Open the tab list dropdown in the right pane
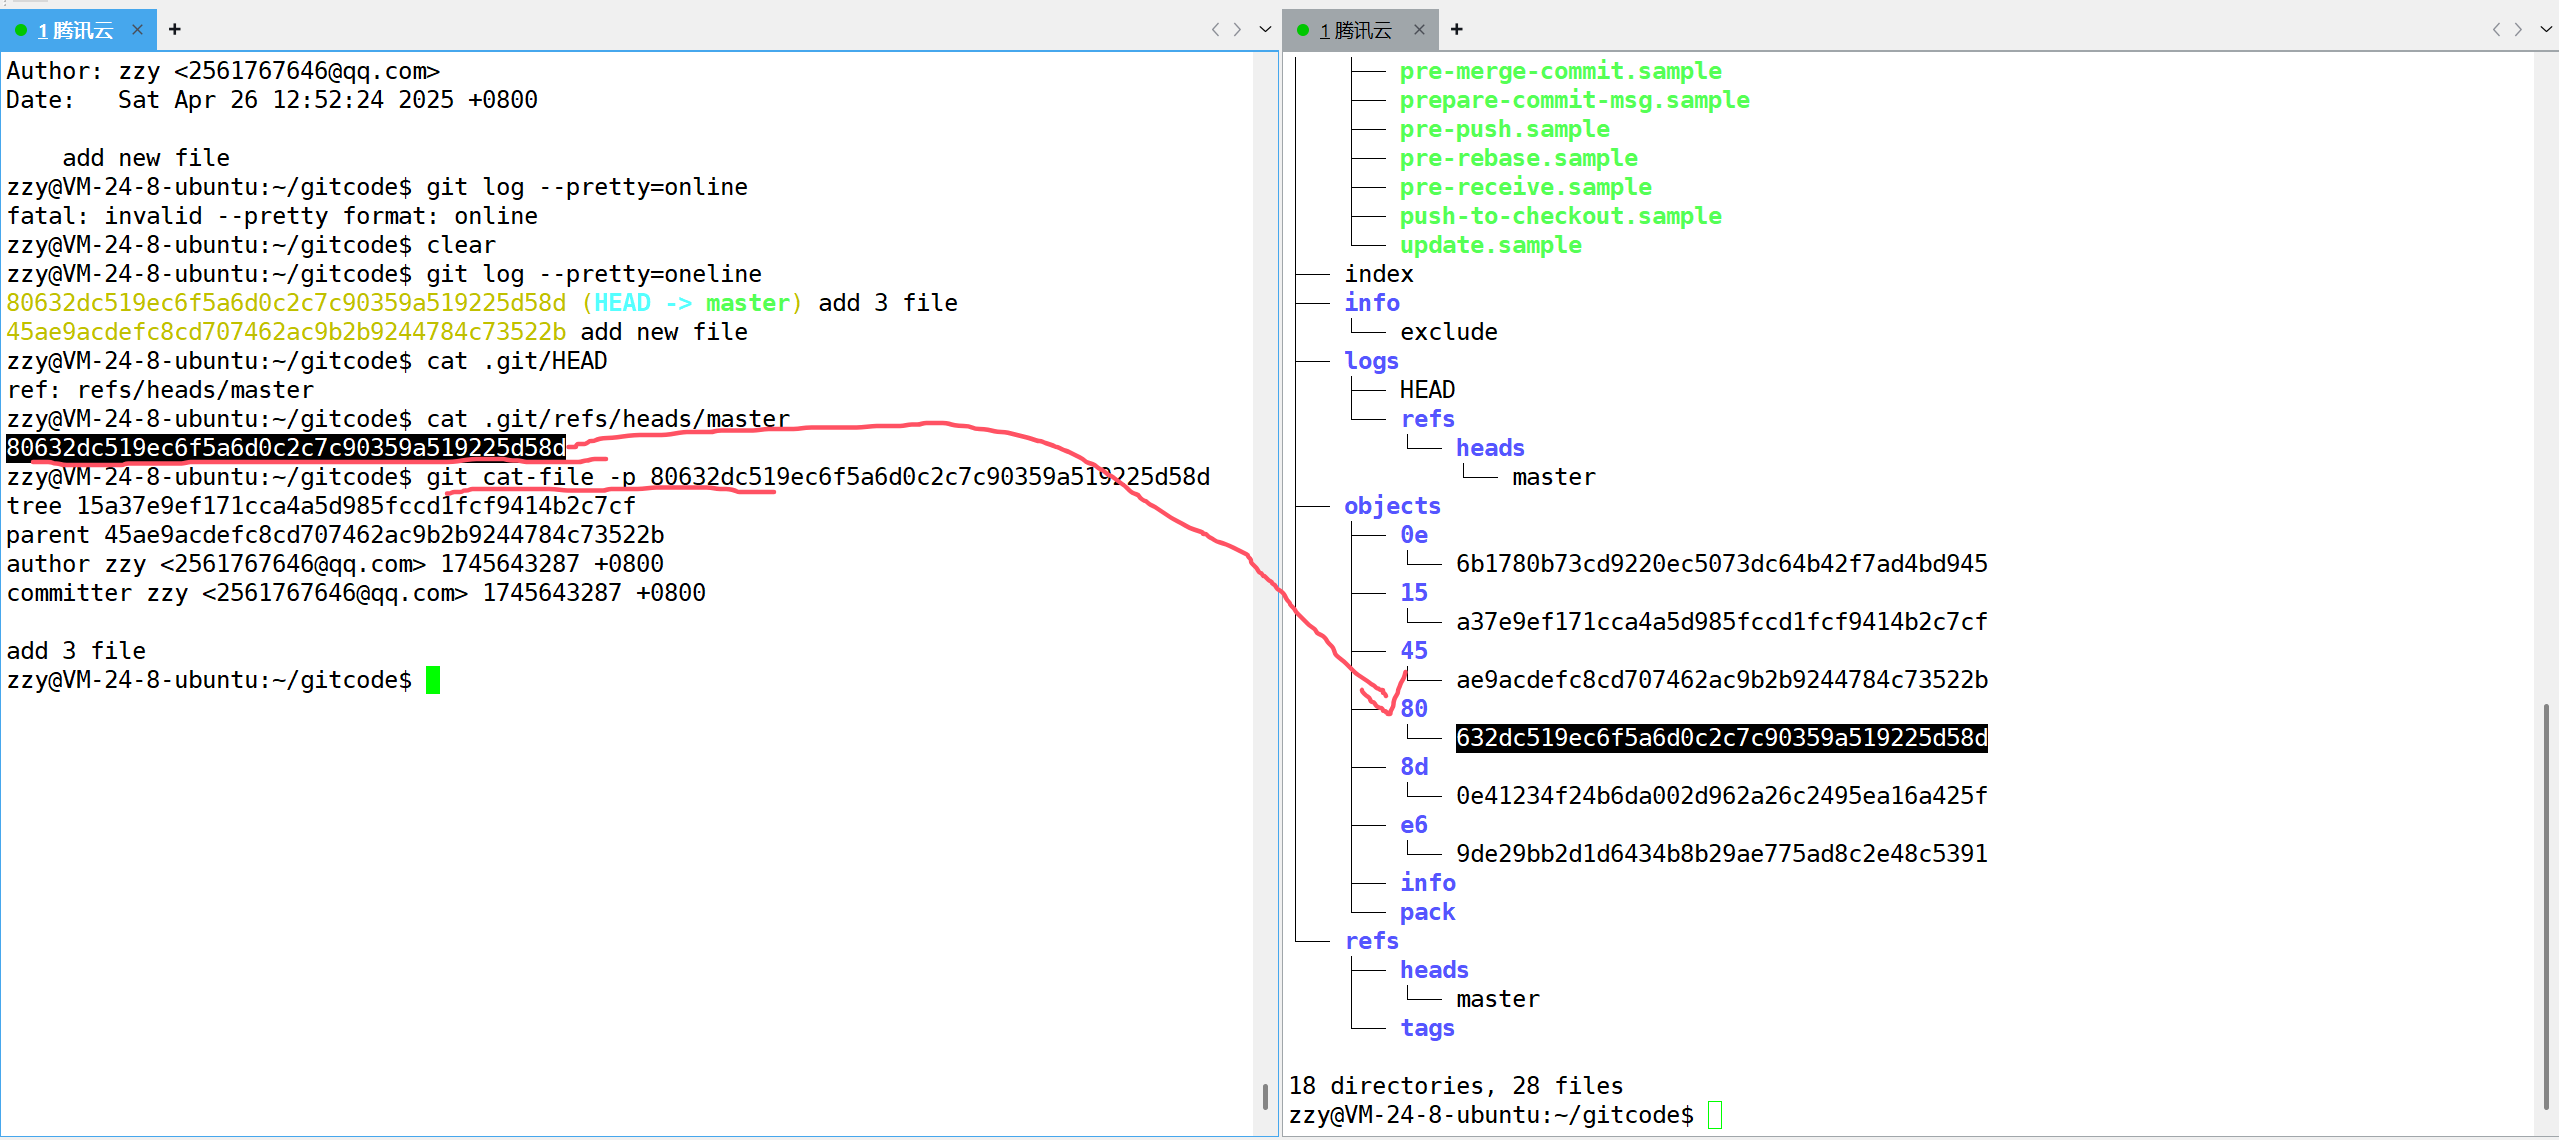Screen dimensions: 2559x1140 (x=2545, y=29)
